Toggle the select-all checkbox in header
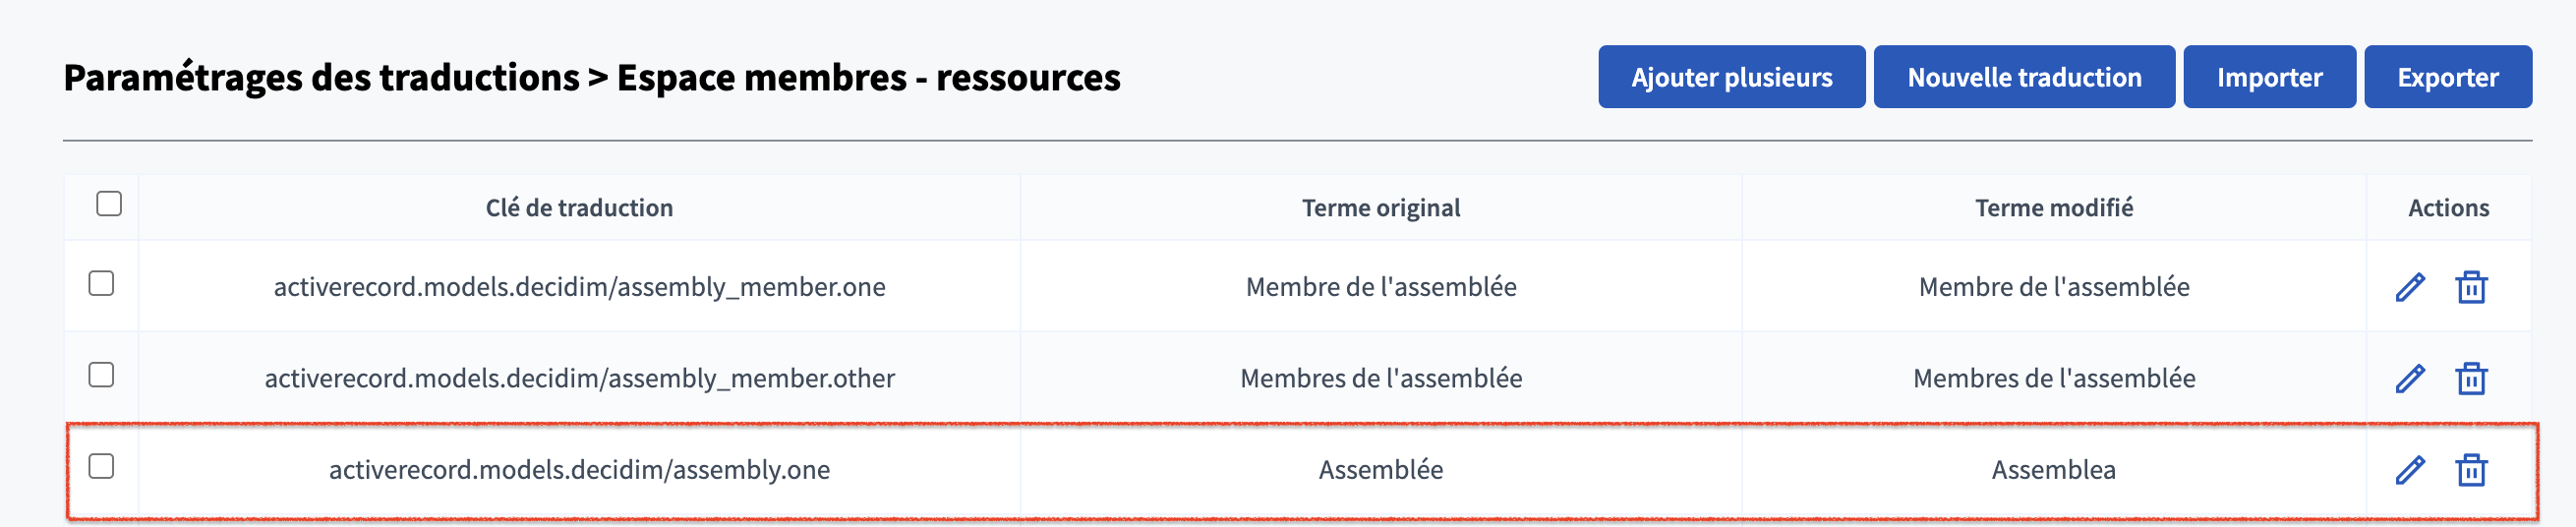Screen dimensions: 2576x527 click(x=109, y=204)
